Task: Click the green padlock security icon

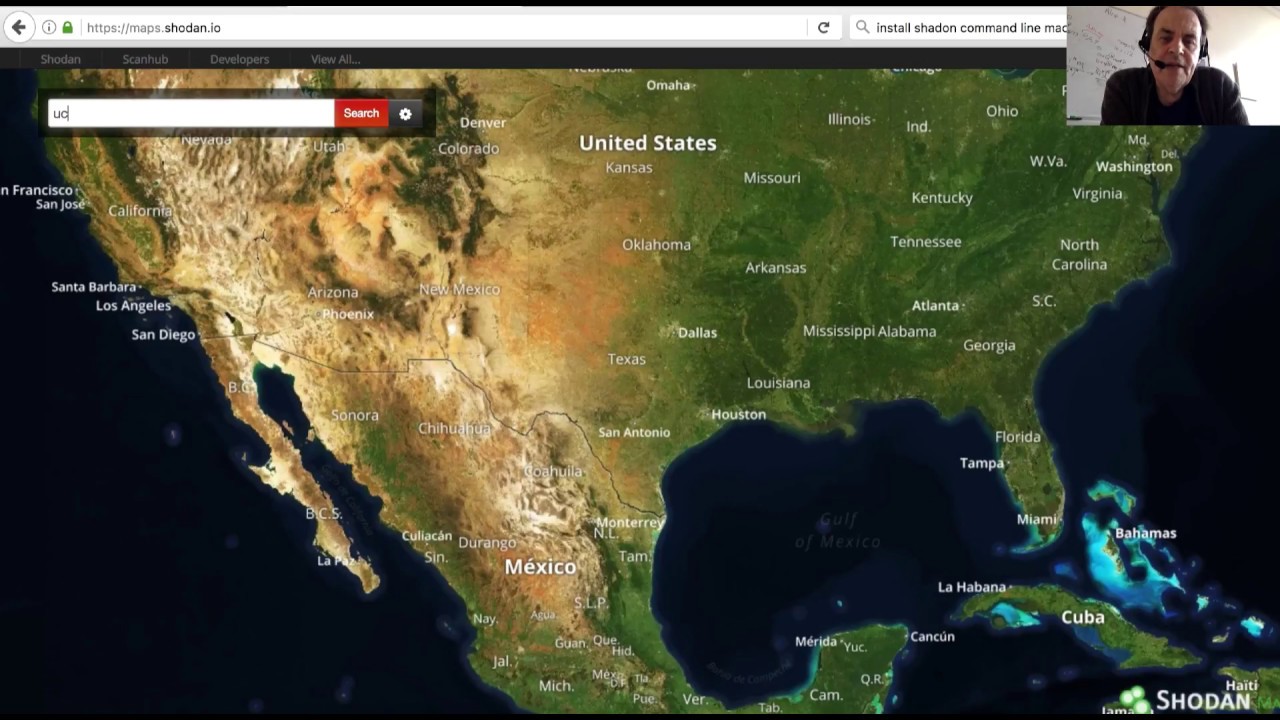Action: (x=68, y=28)
